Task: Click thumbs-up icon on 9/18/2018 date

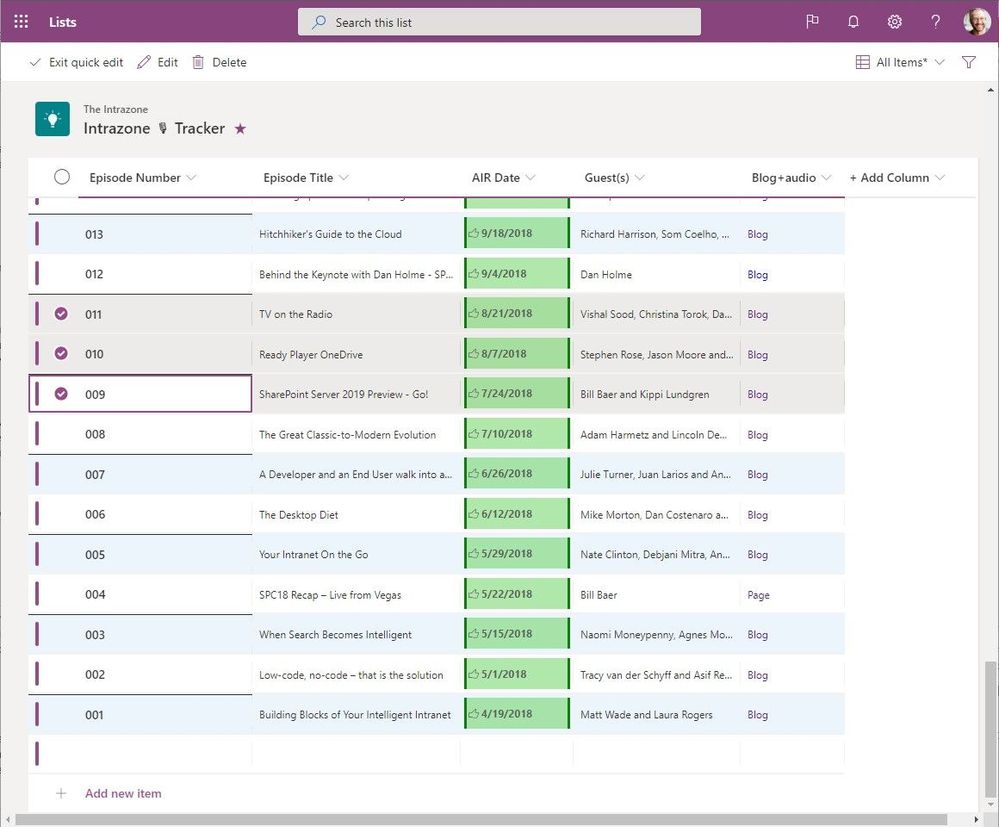Action: [x=473, y=233]
